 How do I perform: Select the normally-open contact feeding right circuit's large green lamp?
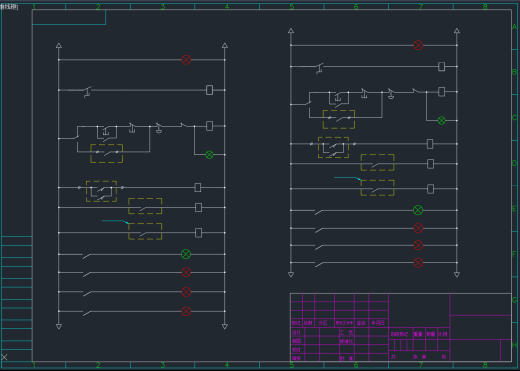click(319, 212)
